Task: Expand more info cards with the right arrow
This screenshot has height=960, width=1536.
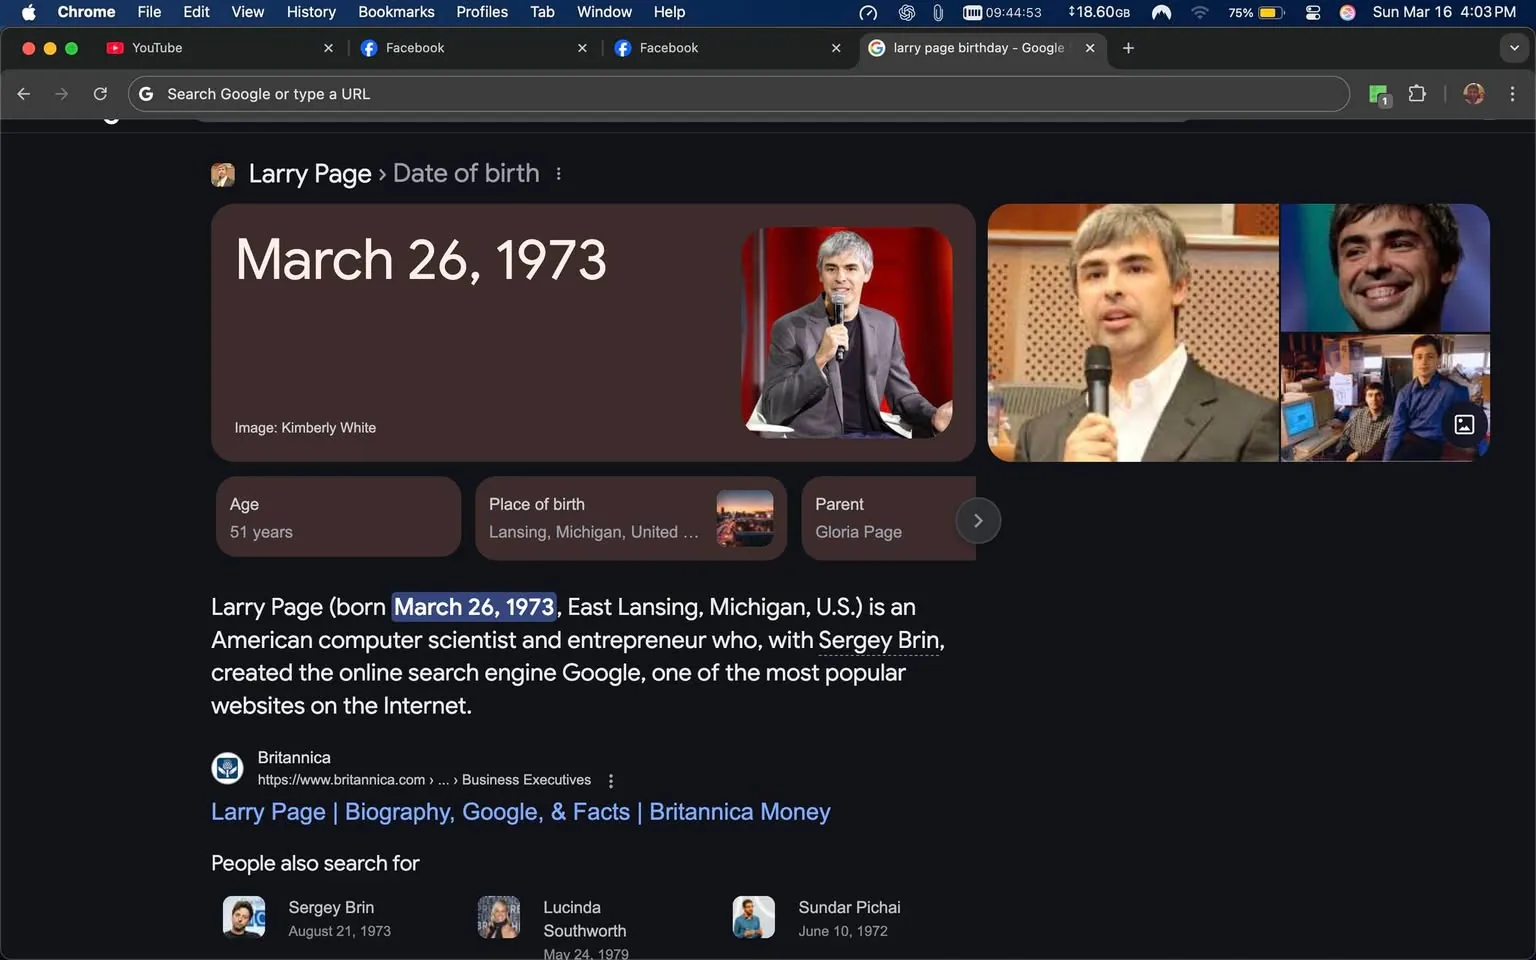Action: pyautogui.click(x=977, y=520)
